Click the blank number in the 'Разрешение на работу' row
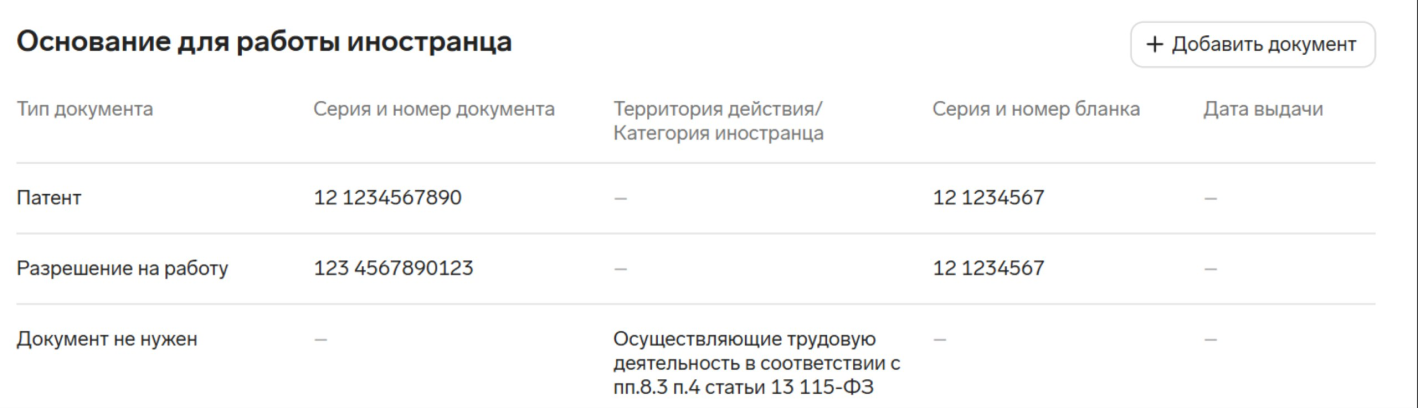Viewport: 1418px width, 408px height. tap(988, 268)
